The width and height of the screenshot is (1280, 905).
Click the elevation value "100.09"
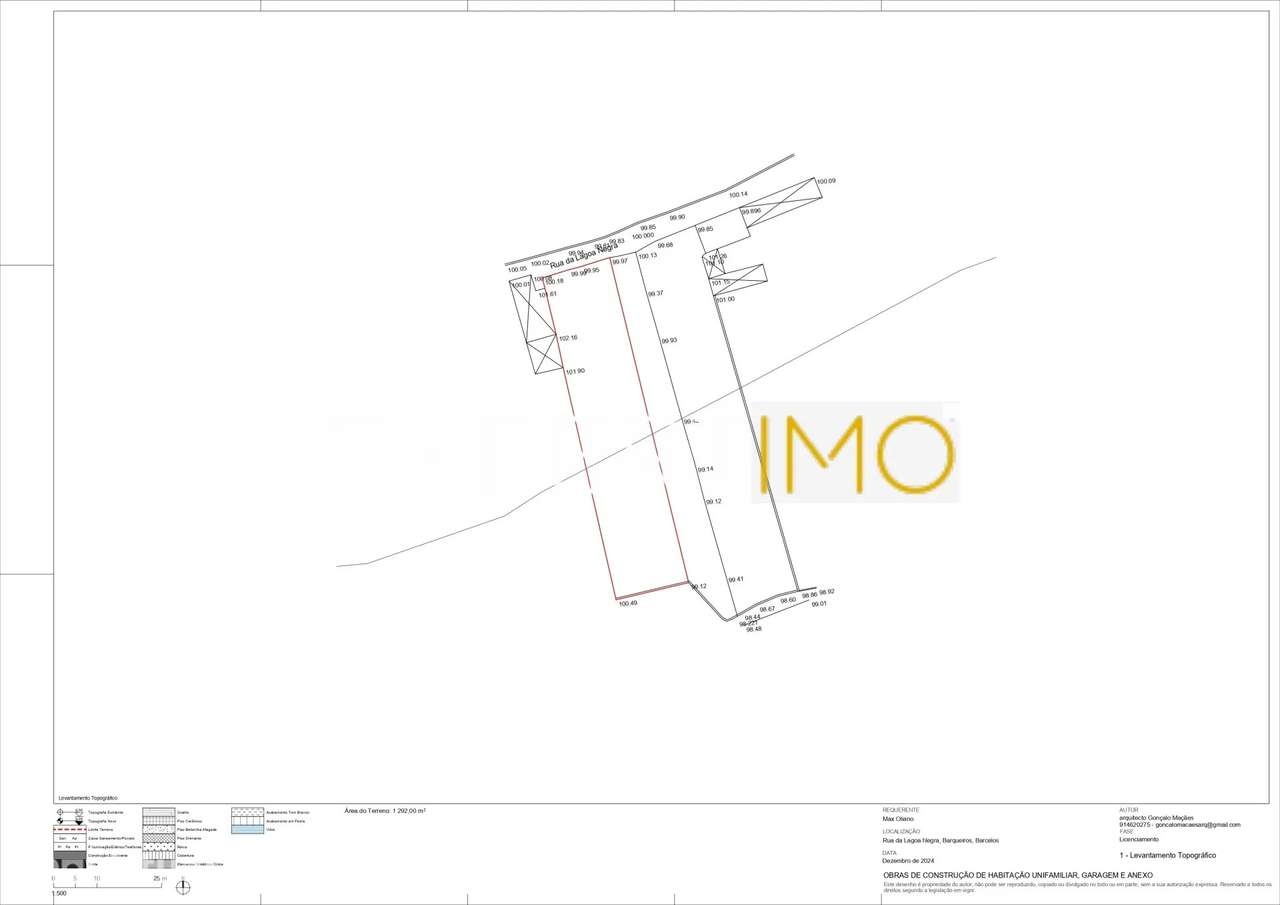(826, 181)
